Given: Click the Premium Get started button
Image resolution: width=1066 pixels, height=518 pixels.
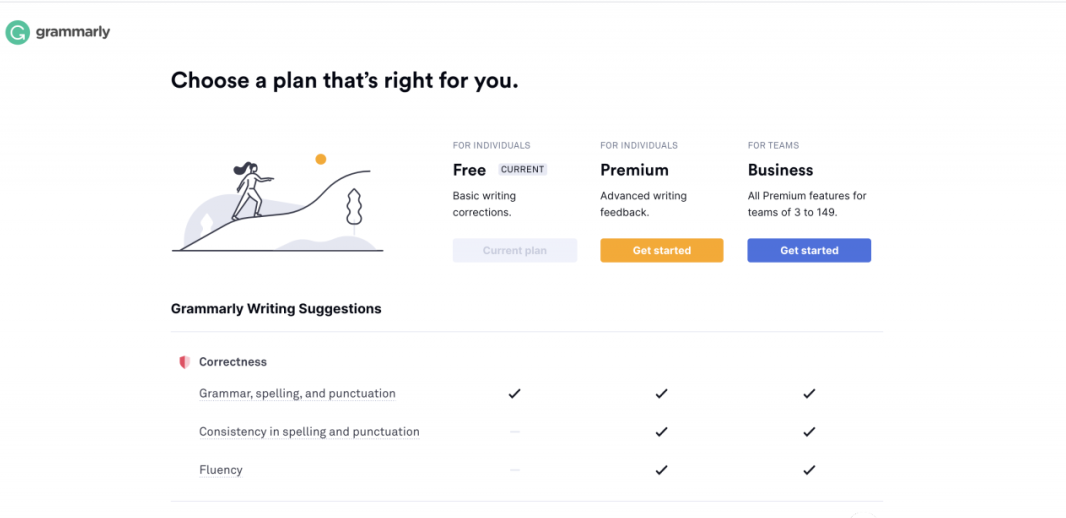Looking at the screenshot, I should (x=661, y=250).
